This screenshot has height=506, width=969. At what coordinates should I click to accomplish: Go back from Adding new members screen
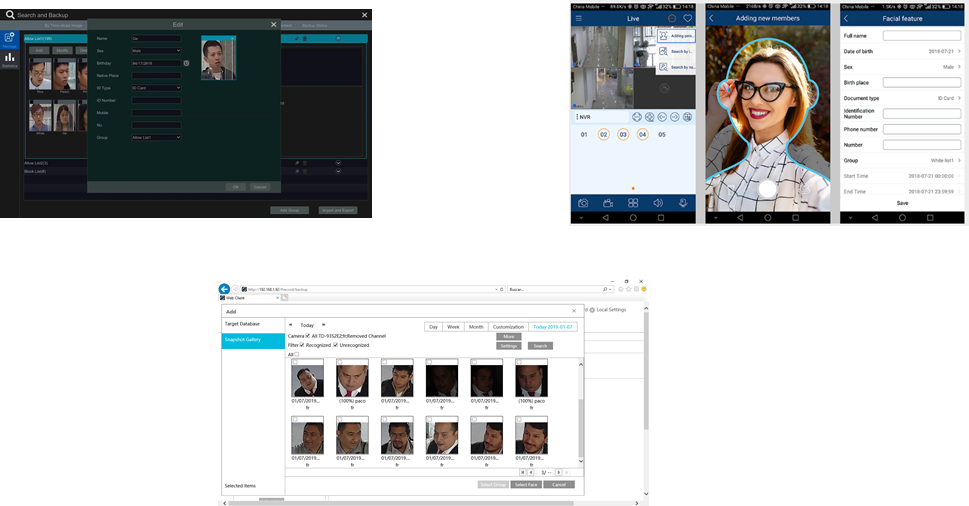[x=711, y=19]
